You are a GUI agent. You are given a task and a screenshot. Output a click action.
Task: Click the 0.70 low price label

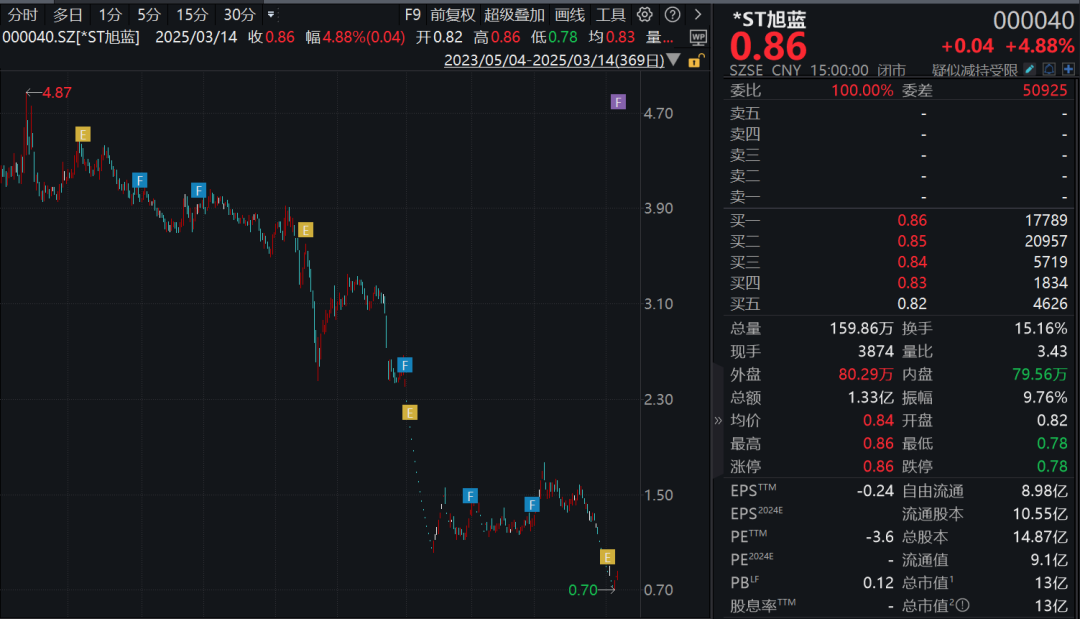click(x=583, y=589)
